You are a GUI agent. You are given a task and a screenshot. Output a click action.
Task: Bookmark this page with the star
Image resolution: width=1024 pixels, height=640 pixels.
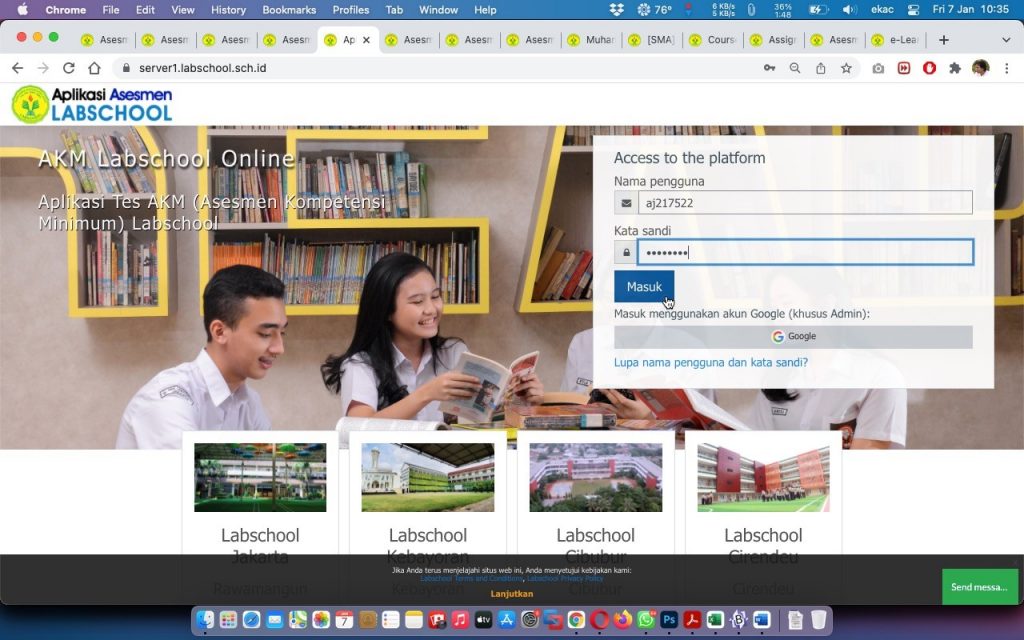click(846, 68)
